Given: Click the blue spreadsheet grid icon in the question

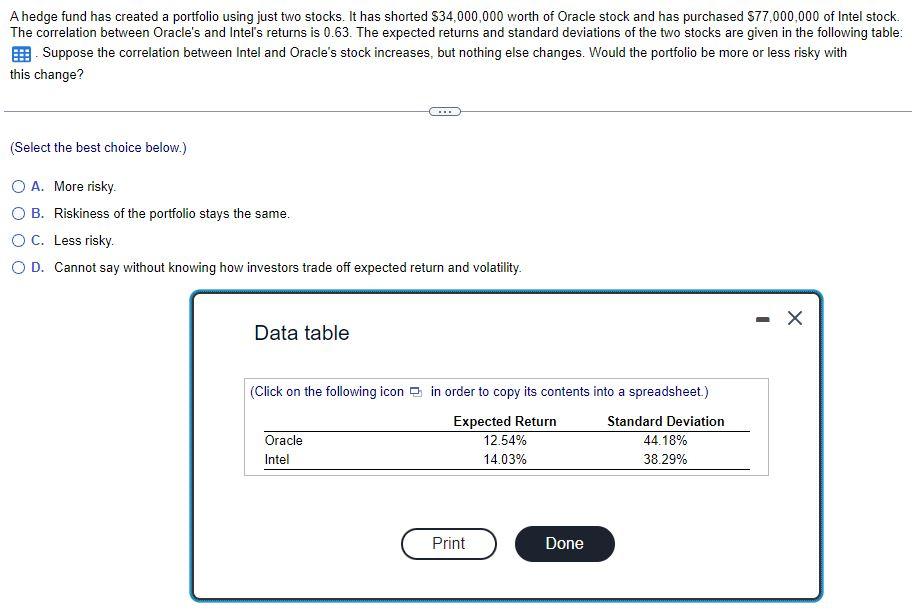Looking at the screenshot, I should tap(19, 53).
